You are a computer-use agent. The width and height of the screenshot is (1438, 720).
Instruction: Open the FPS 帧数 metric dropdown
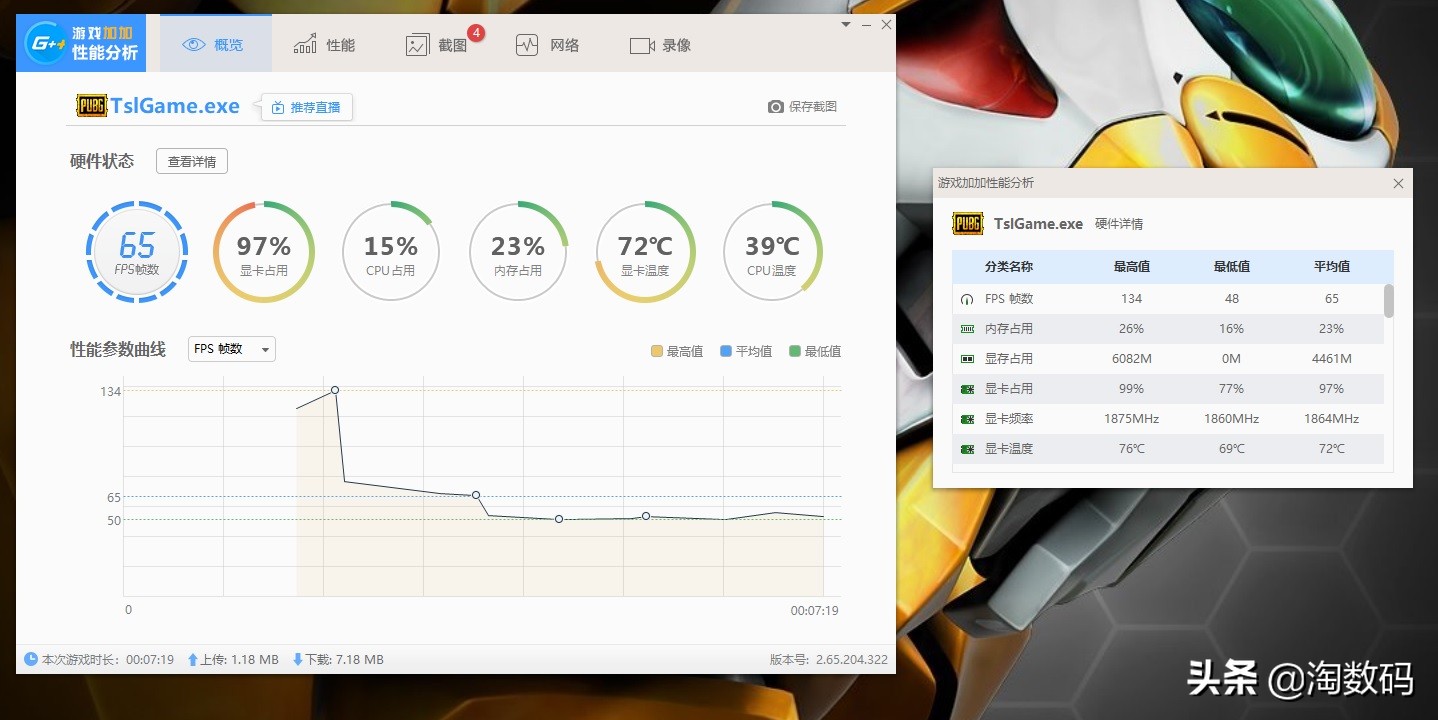coord(231,349)
